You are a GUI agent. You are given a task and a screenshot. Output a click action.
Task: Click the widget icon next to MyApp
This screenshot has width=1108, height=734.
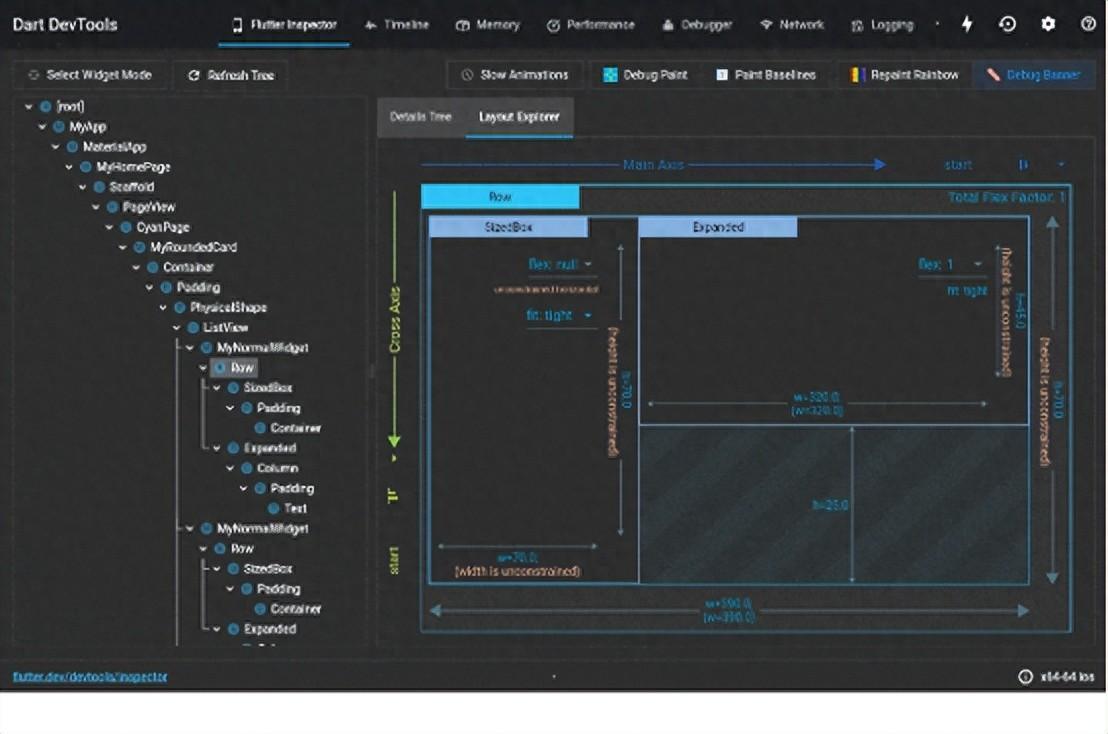[x=59, y=127]
